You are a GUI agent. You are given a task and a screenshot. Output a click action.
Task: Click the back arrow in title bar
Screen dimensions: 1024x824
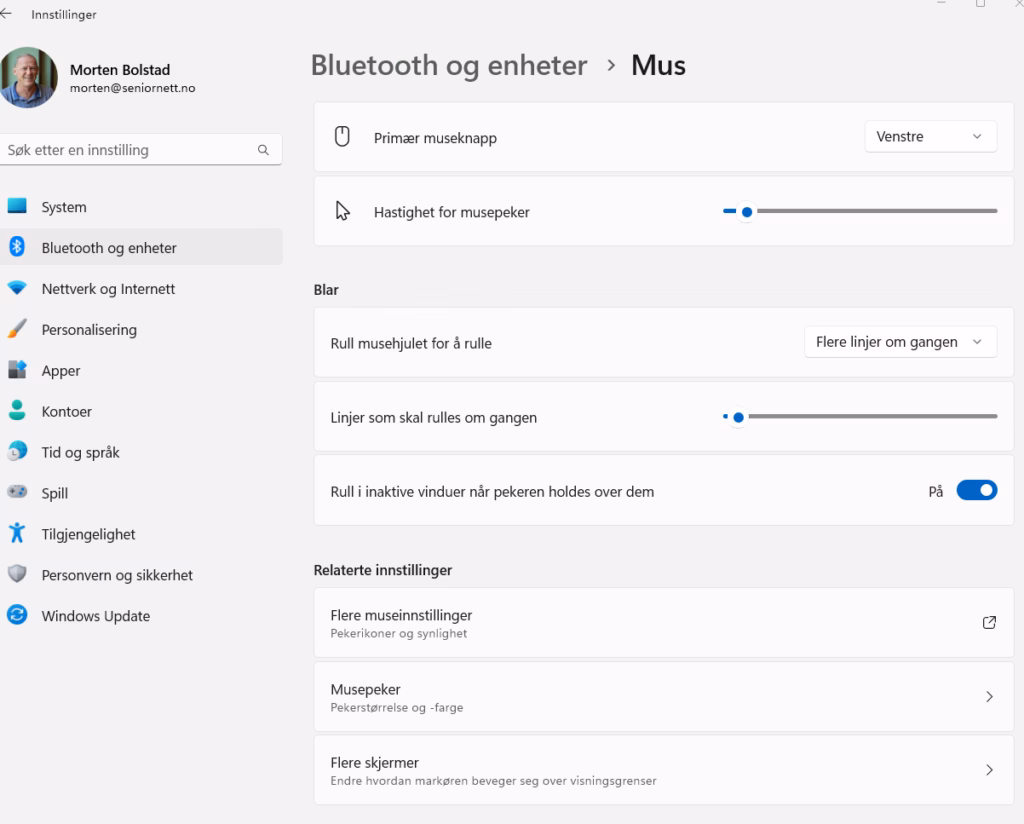pos(7,14)
